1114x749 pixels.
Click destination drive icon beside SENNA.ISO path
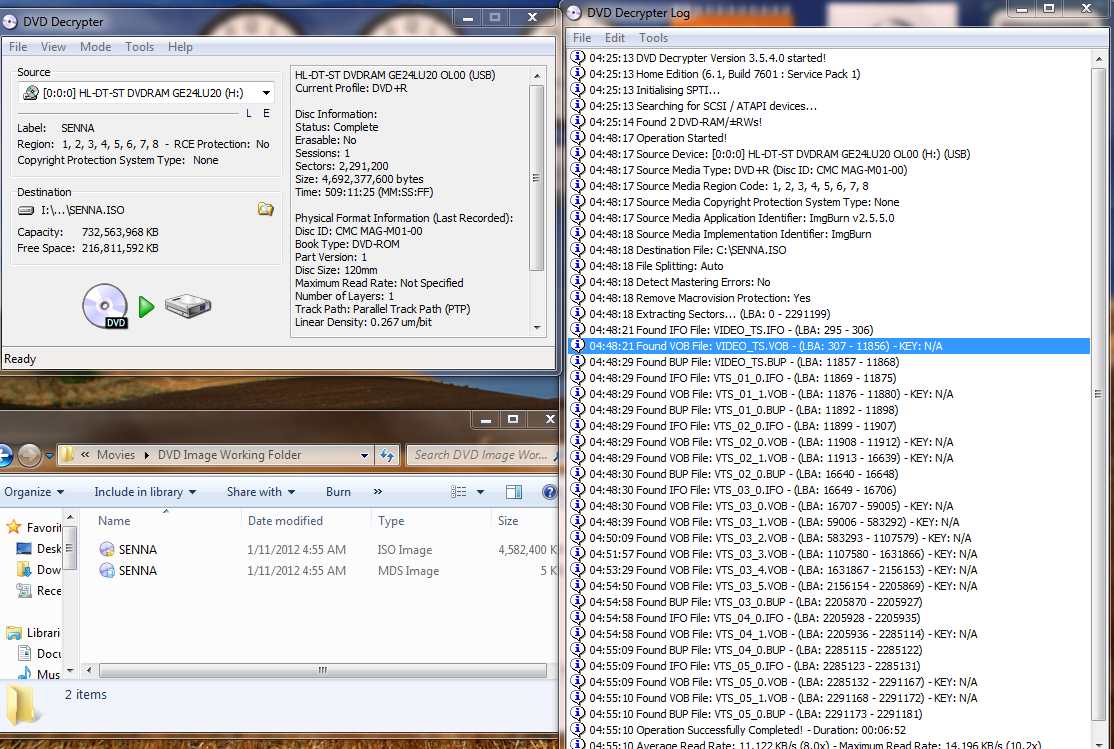26,210
